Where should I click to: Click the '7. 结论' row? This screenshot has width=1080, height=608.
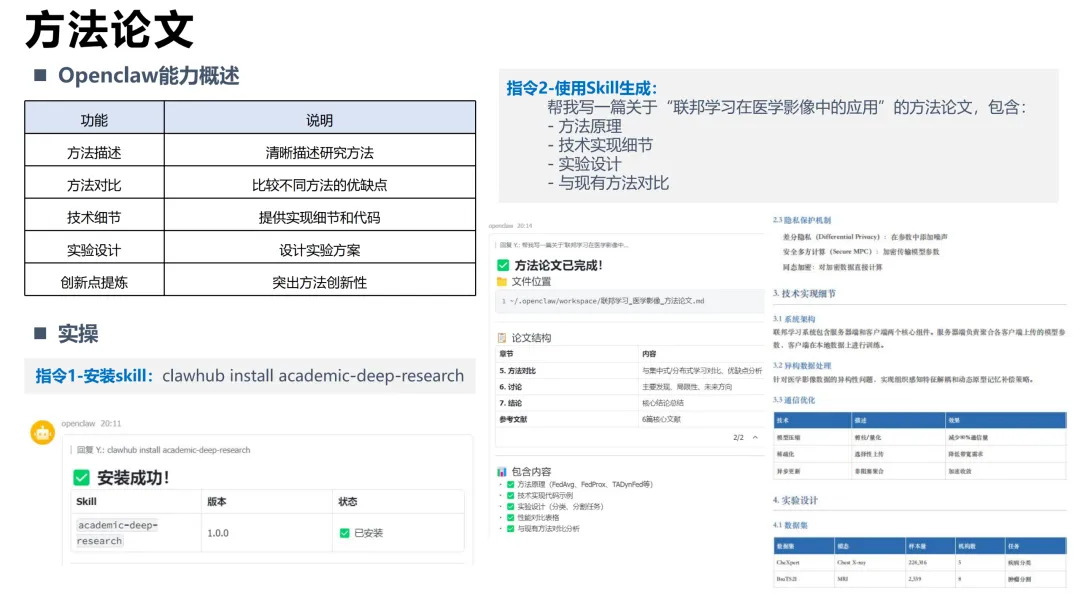630,403
